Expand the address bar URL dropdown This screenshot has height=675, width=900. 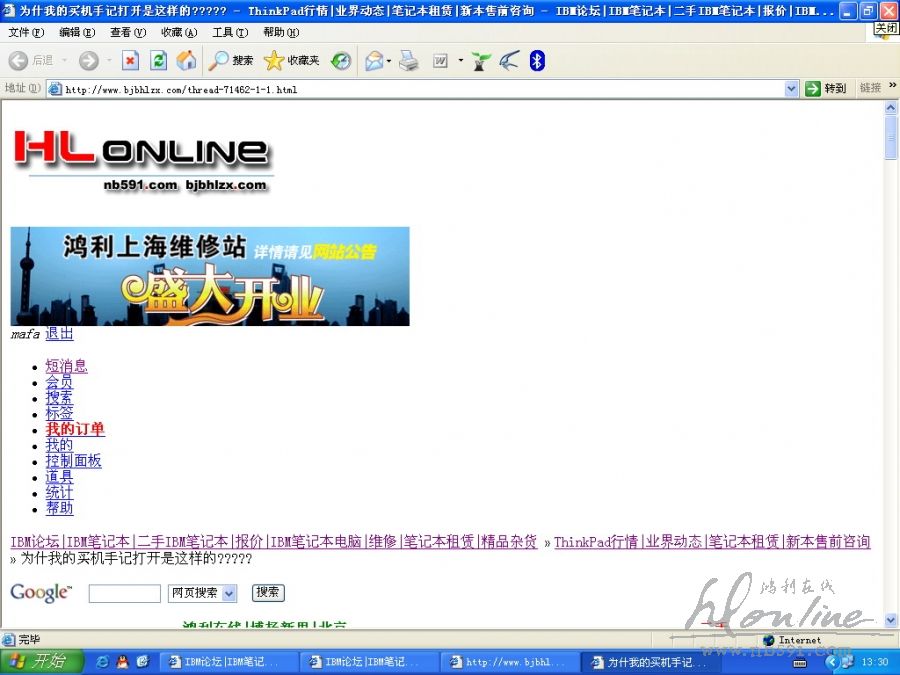[x=791, y=89]
